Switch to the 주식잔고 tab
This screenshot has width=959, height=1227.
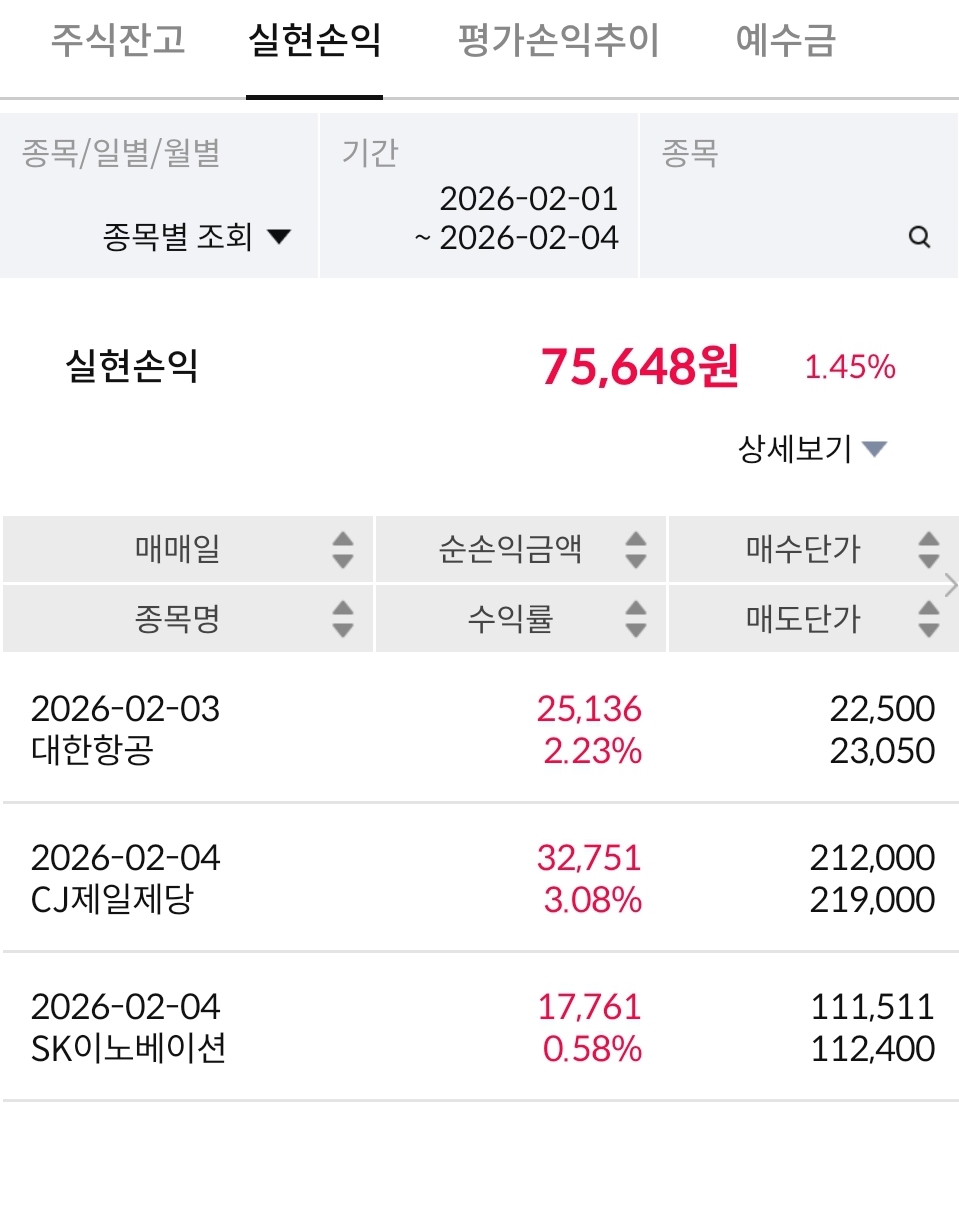[x=118, y=42]
